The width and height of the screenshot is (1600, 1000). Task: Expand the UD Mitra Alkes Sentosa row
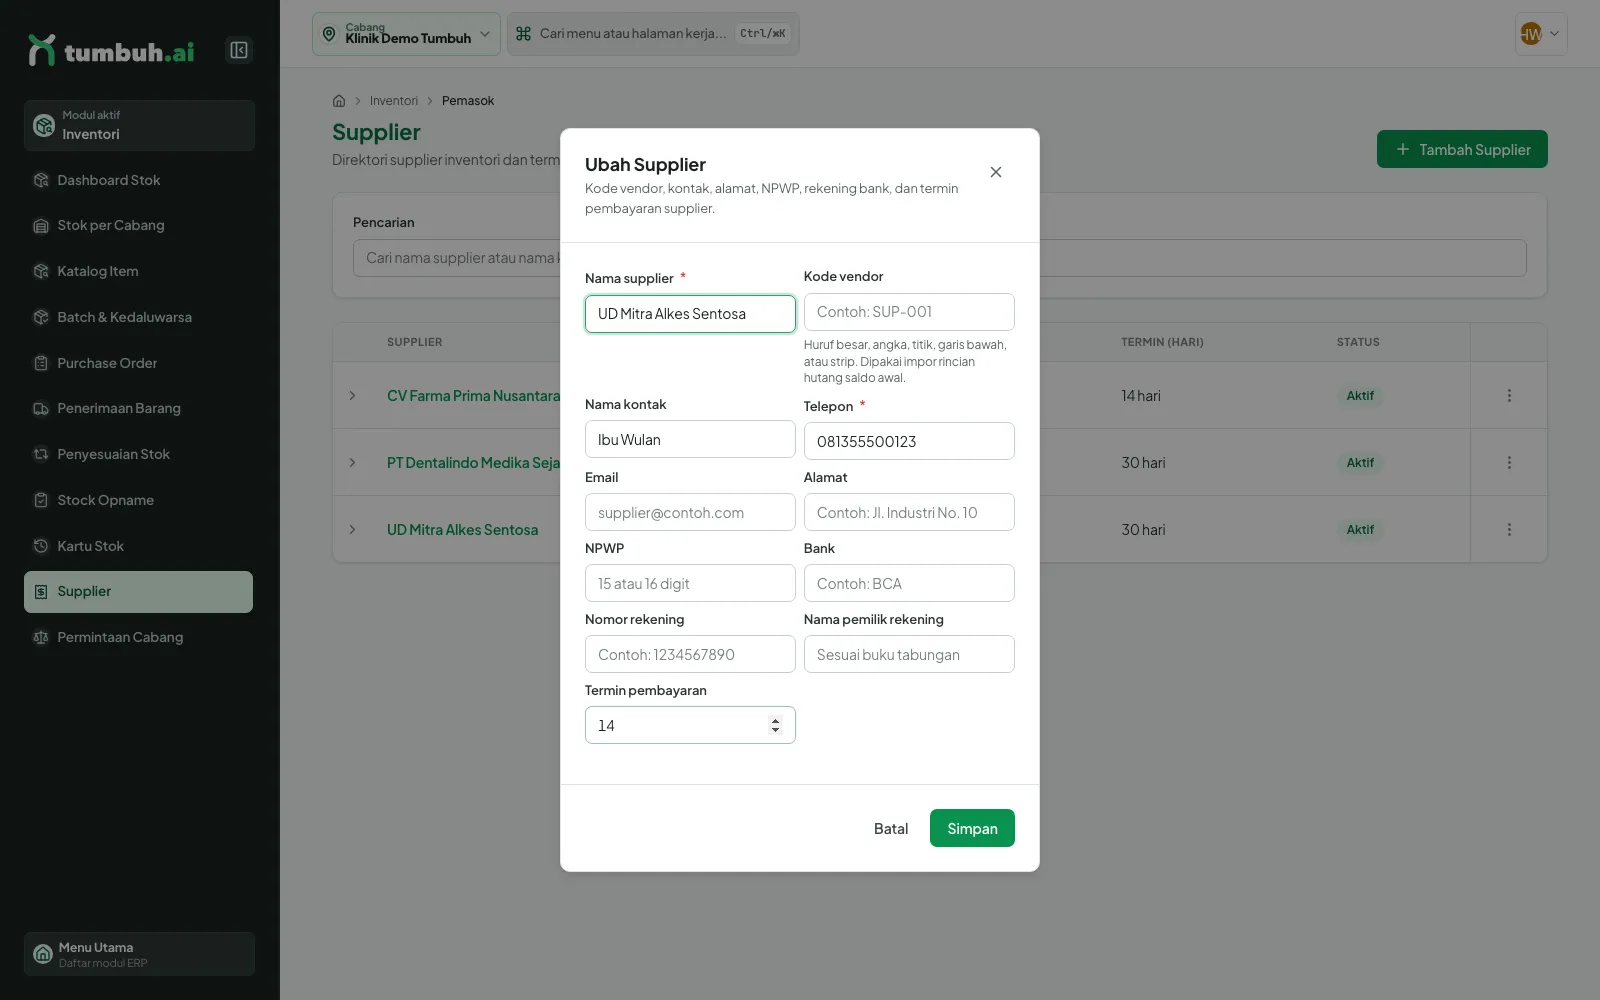tap(352, 530)
